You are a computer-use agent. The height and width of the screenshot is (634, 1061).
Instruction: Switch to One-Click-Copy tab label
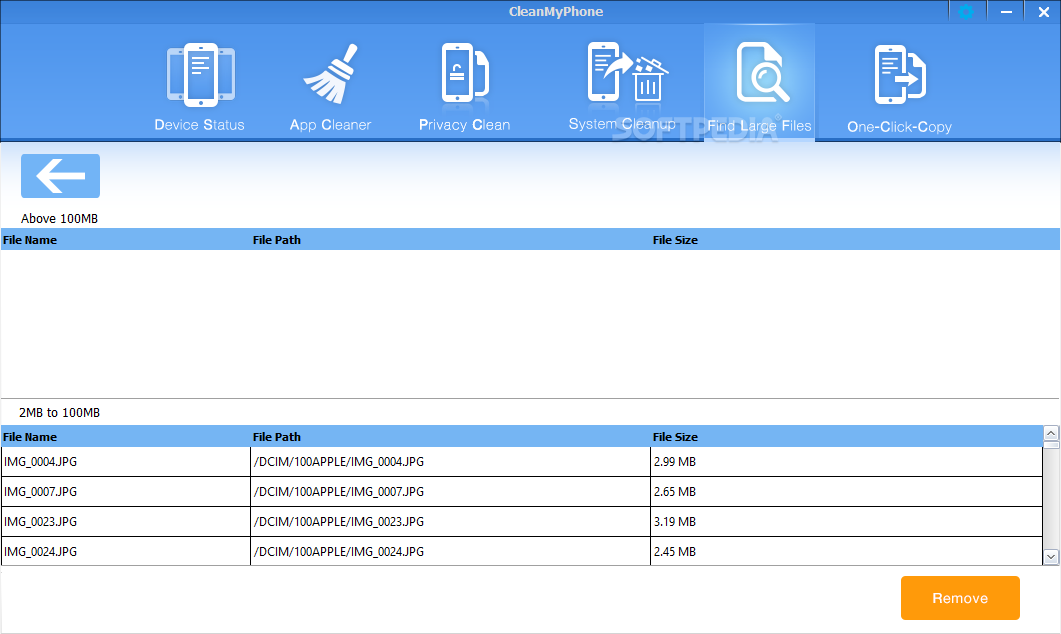click(x=899, y=127)
